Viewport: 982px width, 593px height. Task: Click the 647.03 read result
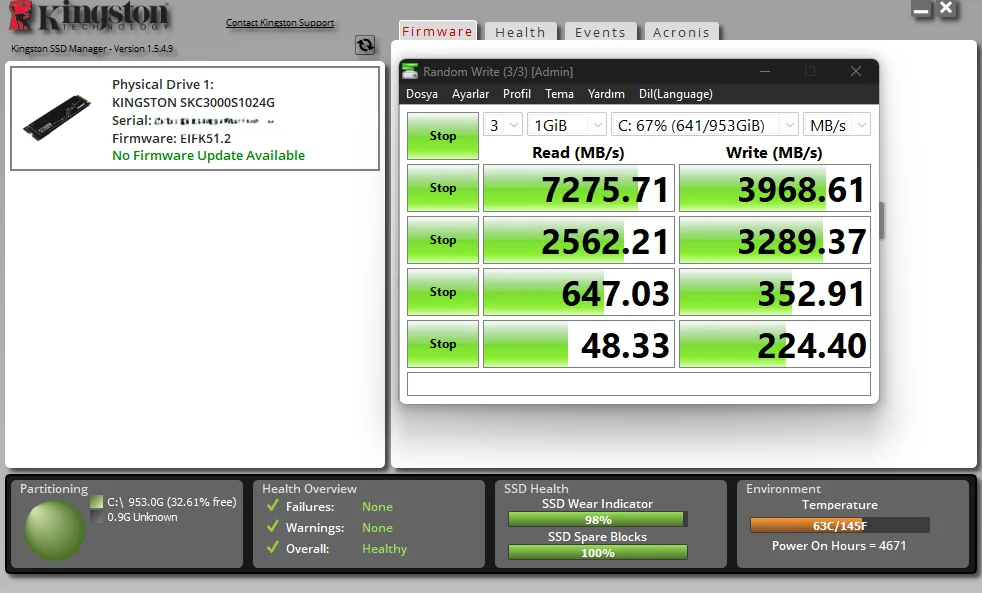(x=579, y=292)
